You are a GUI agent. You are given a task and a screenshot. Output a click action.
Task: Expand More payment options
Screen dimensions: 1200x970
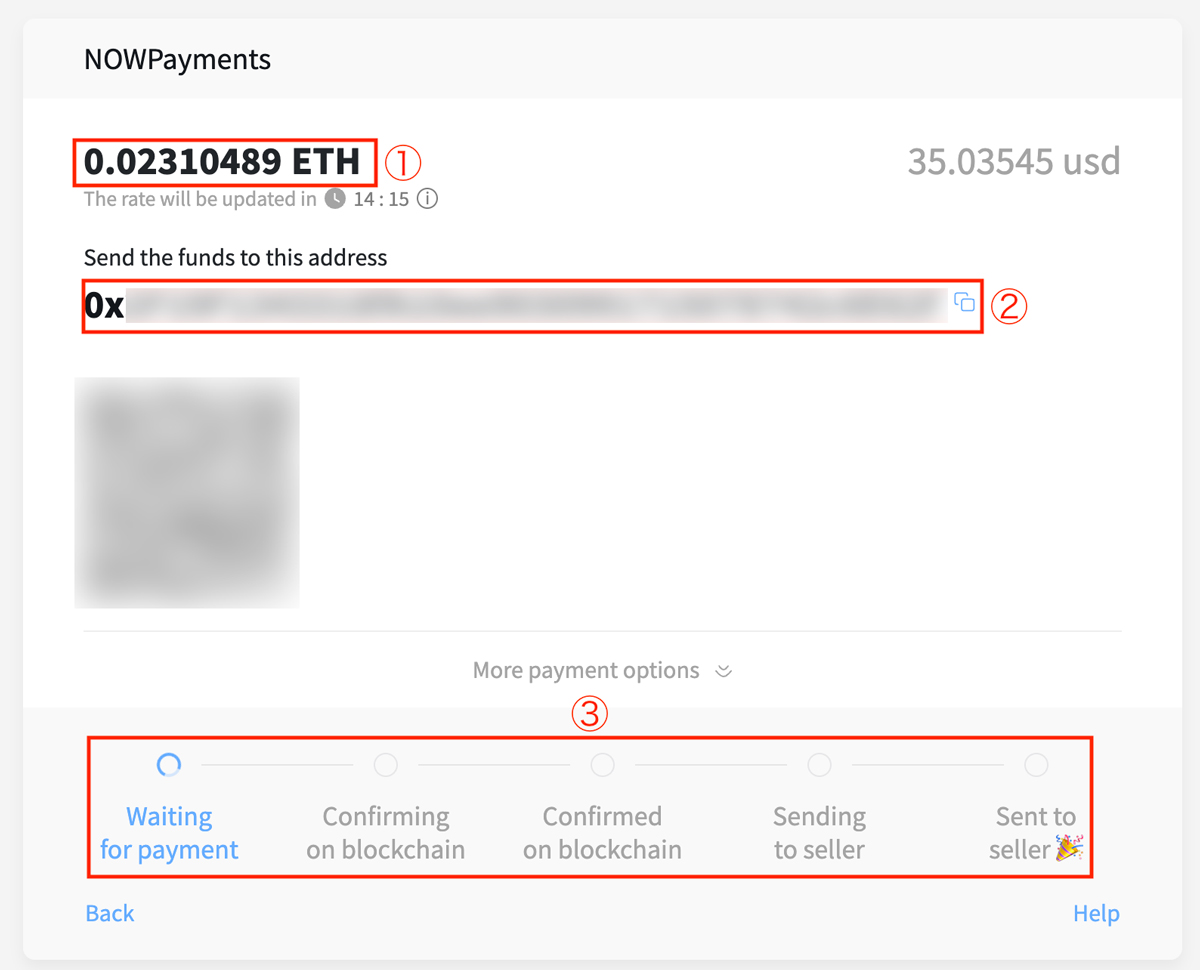[x=586, y=670]
